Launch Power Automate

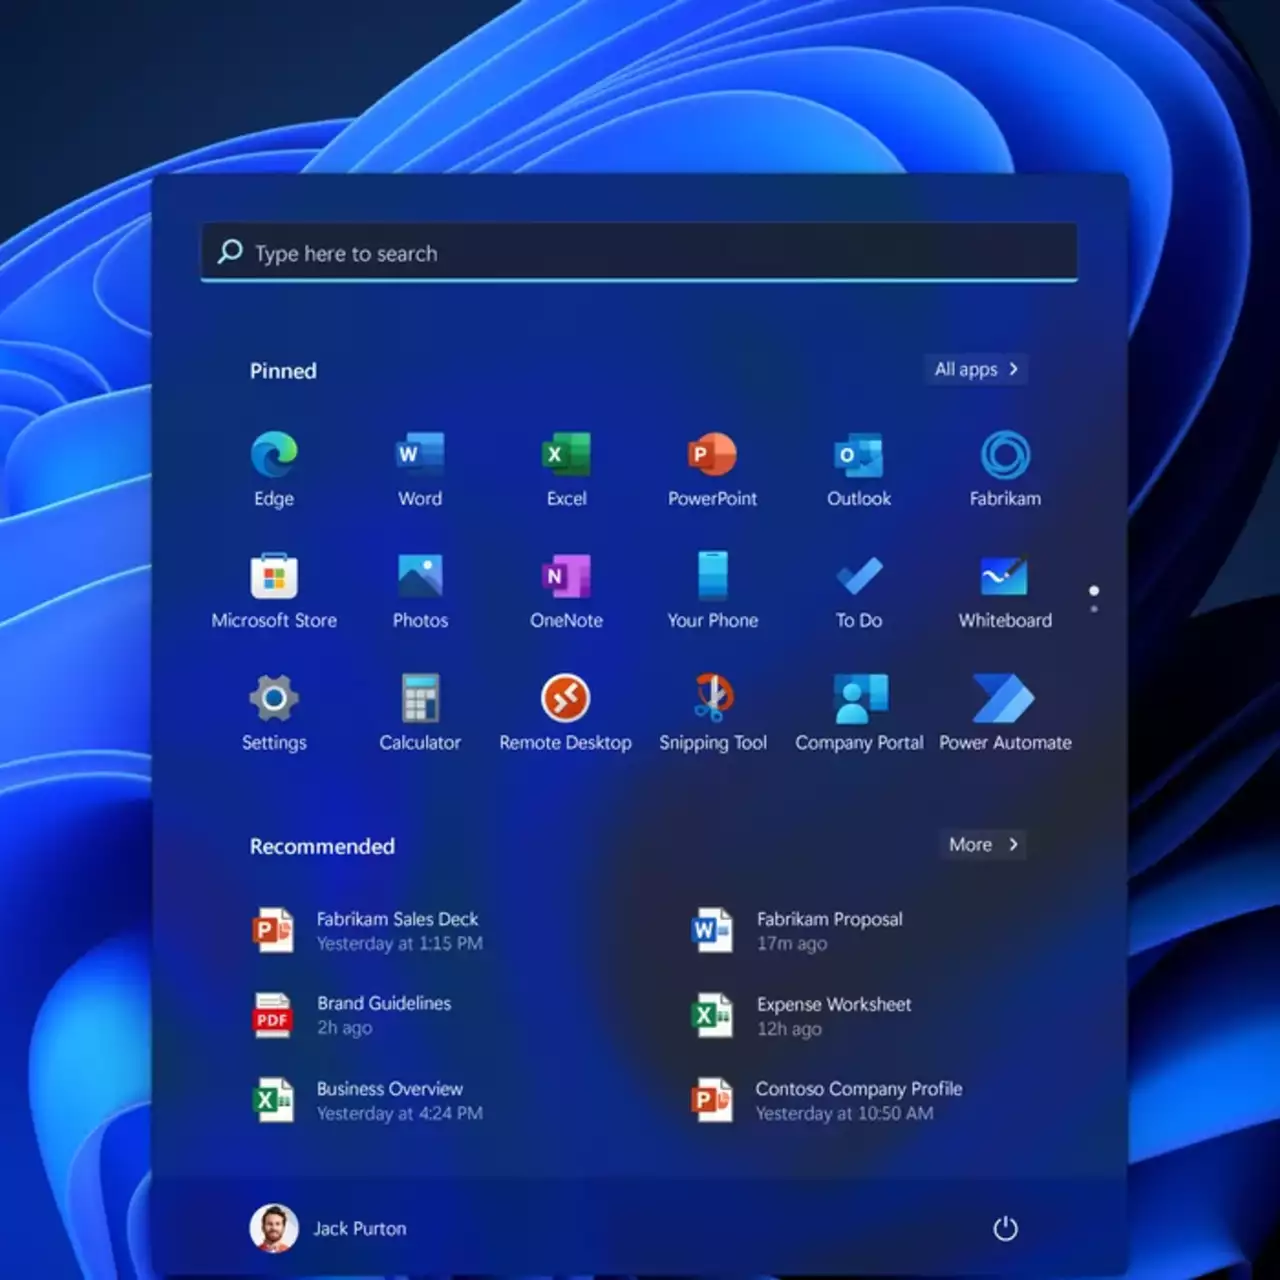point(1005,713)
